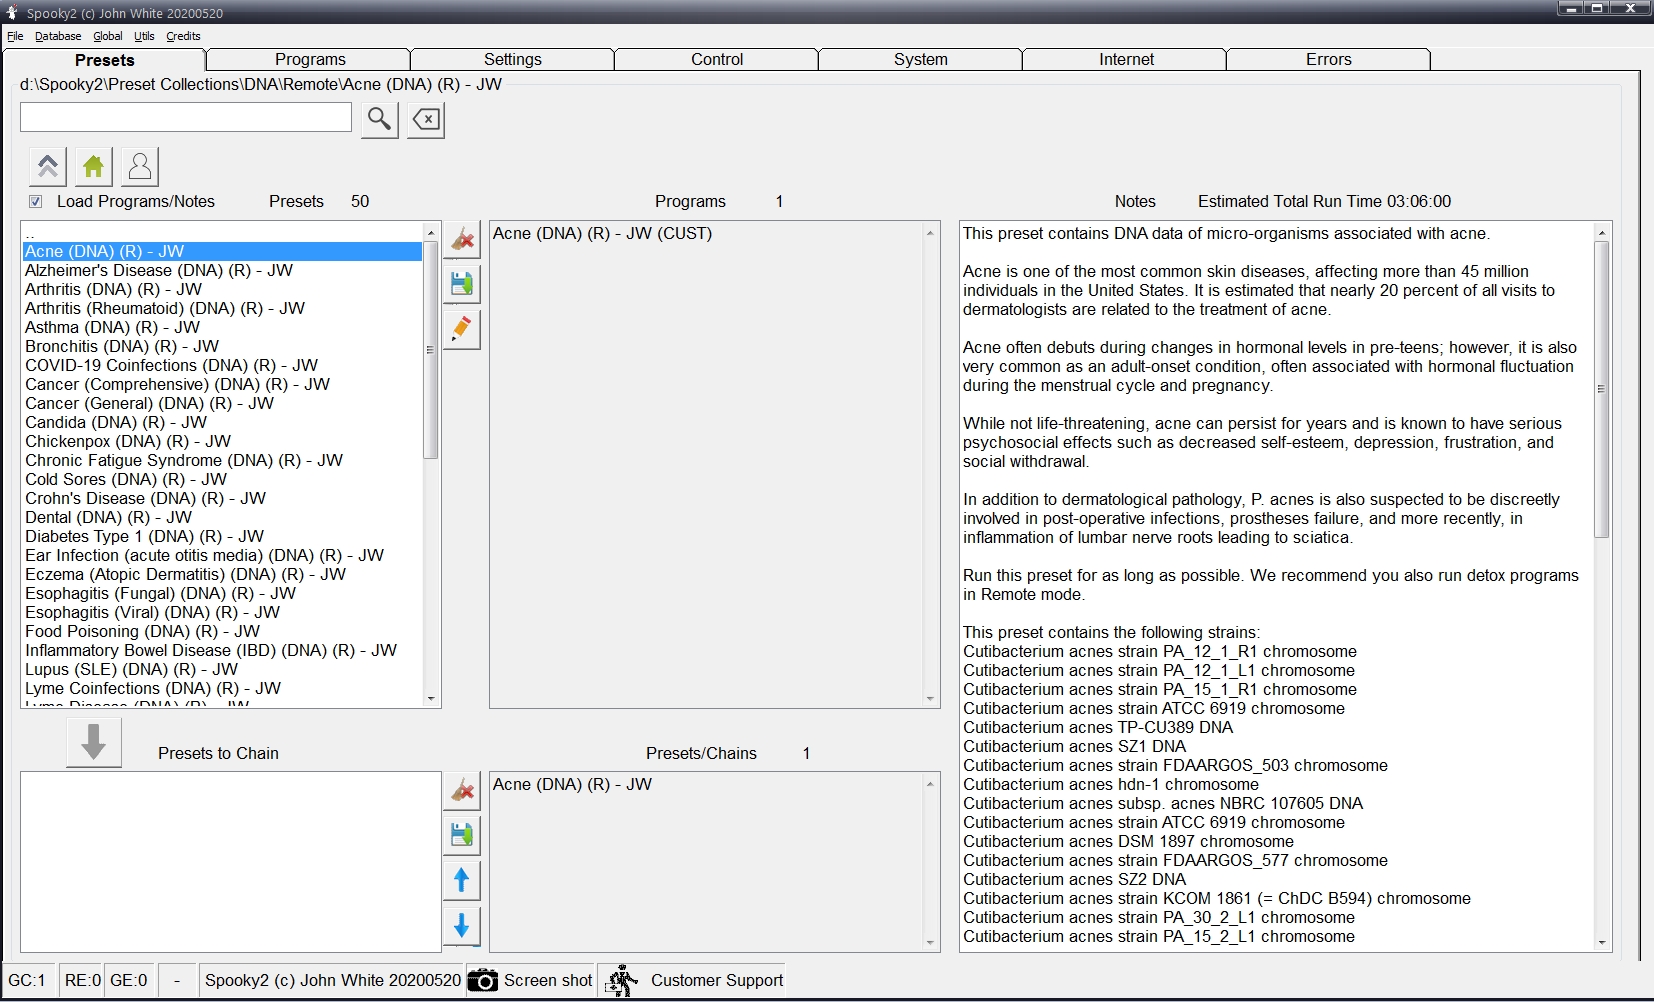Click Spooky2 (c) John White status label
This screenshot has height=1002, width=1654.
pyautogui.click(x=333, y=981)
